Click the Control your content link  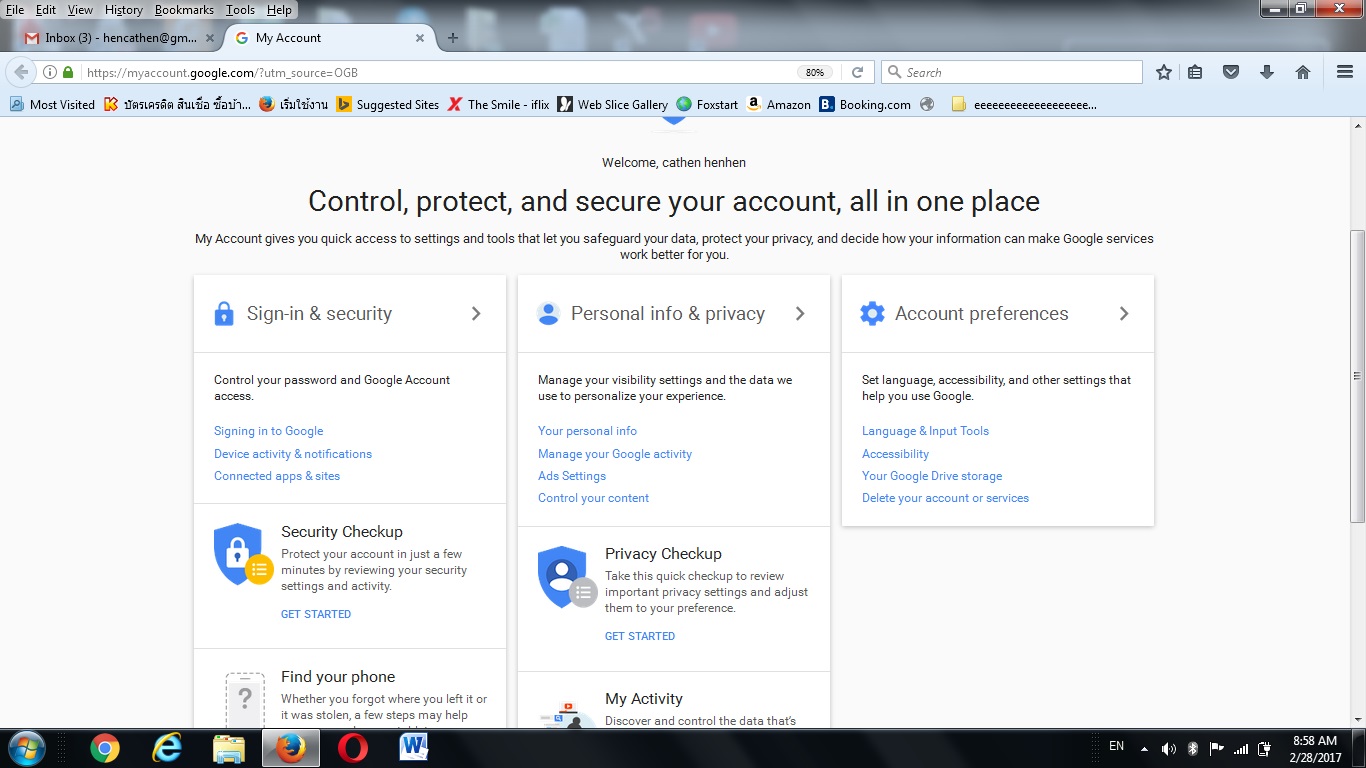[594, 498]
